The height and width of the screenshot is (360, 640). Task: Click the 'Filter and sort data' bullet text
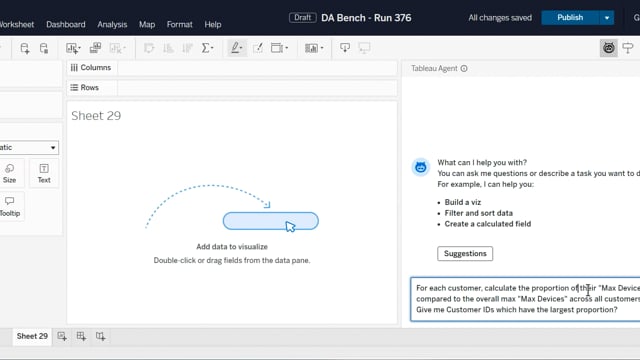[478, 213]
